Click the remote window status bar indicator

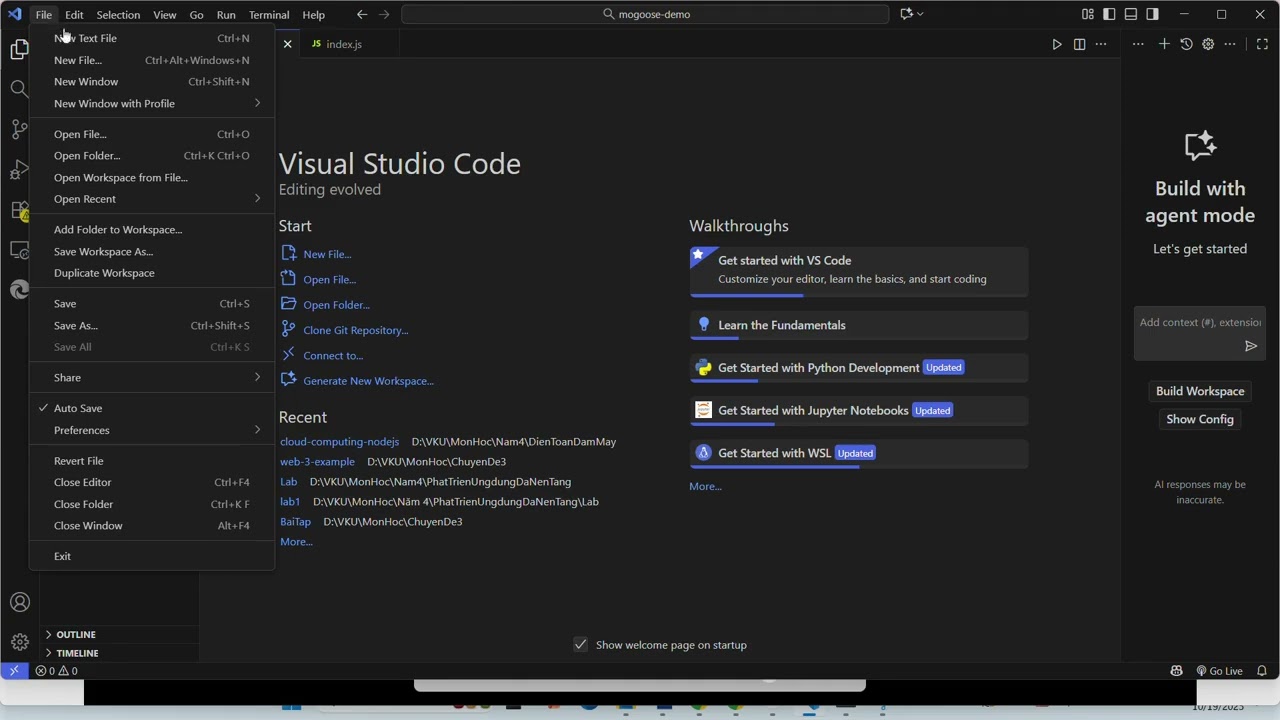click(x=14, y=671)
